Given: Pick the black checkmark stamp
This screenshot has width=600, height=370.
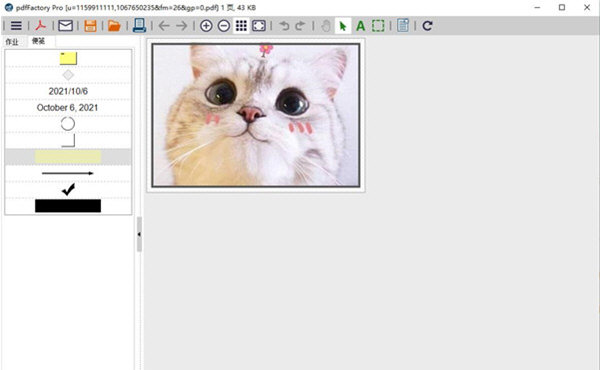Looking at the screenshot, I should [x=68, y=189].
